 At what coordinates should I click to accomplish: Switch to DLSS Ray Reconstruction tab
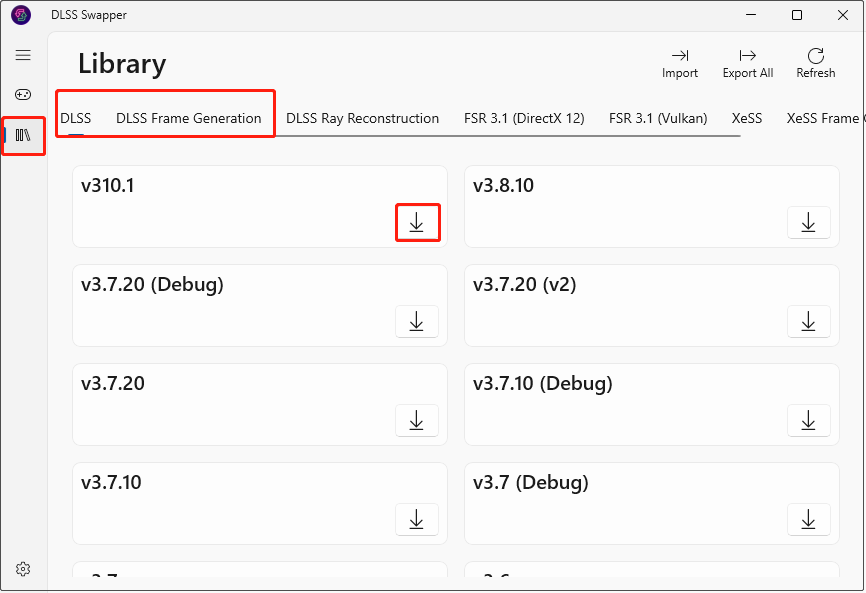pos(362,118)
